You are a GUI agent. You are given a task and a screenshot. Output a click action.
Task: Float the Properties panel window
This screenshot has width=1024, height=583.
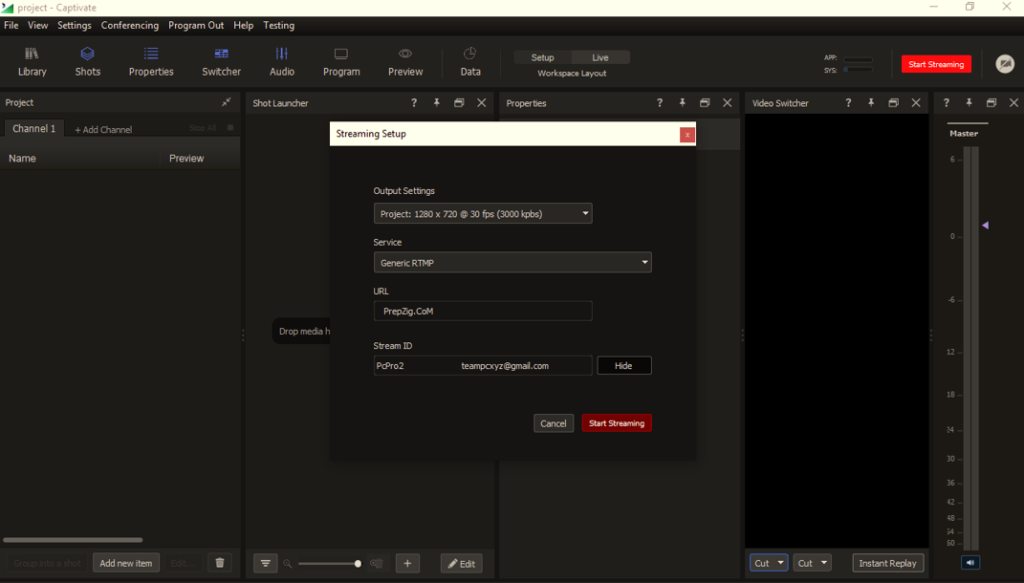(x=705, y=103)
